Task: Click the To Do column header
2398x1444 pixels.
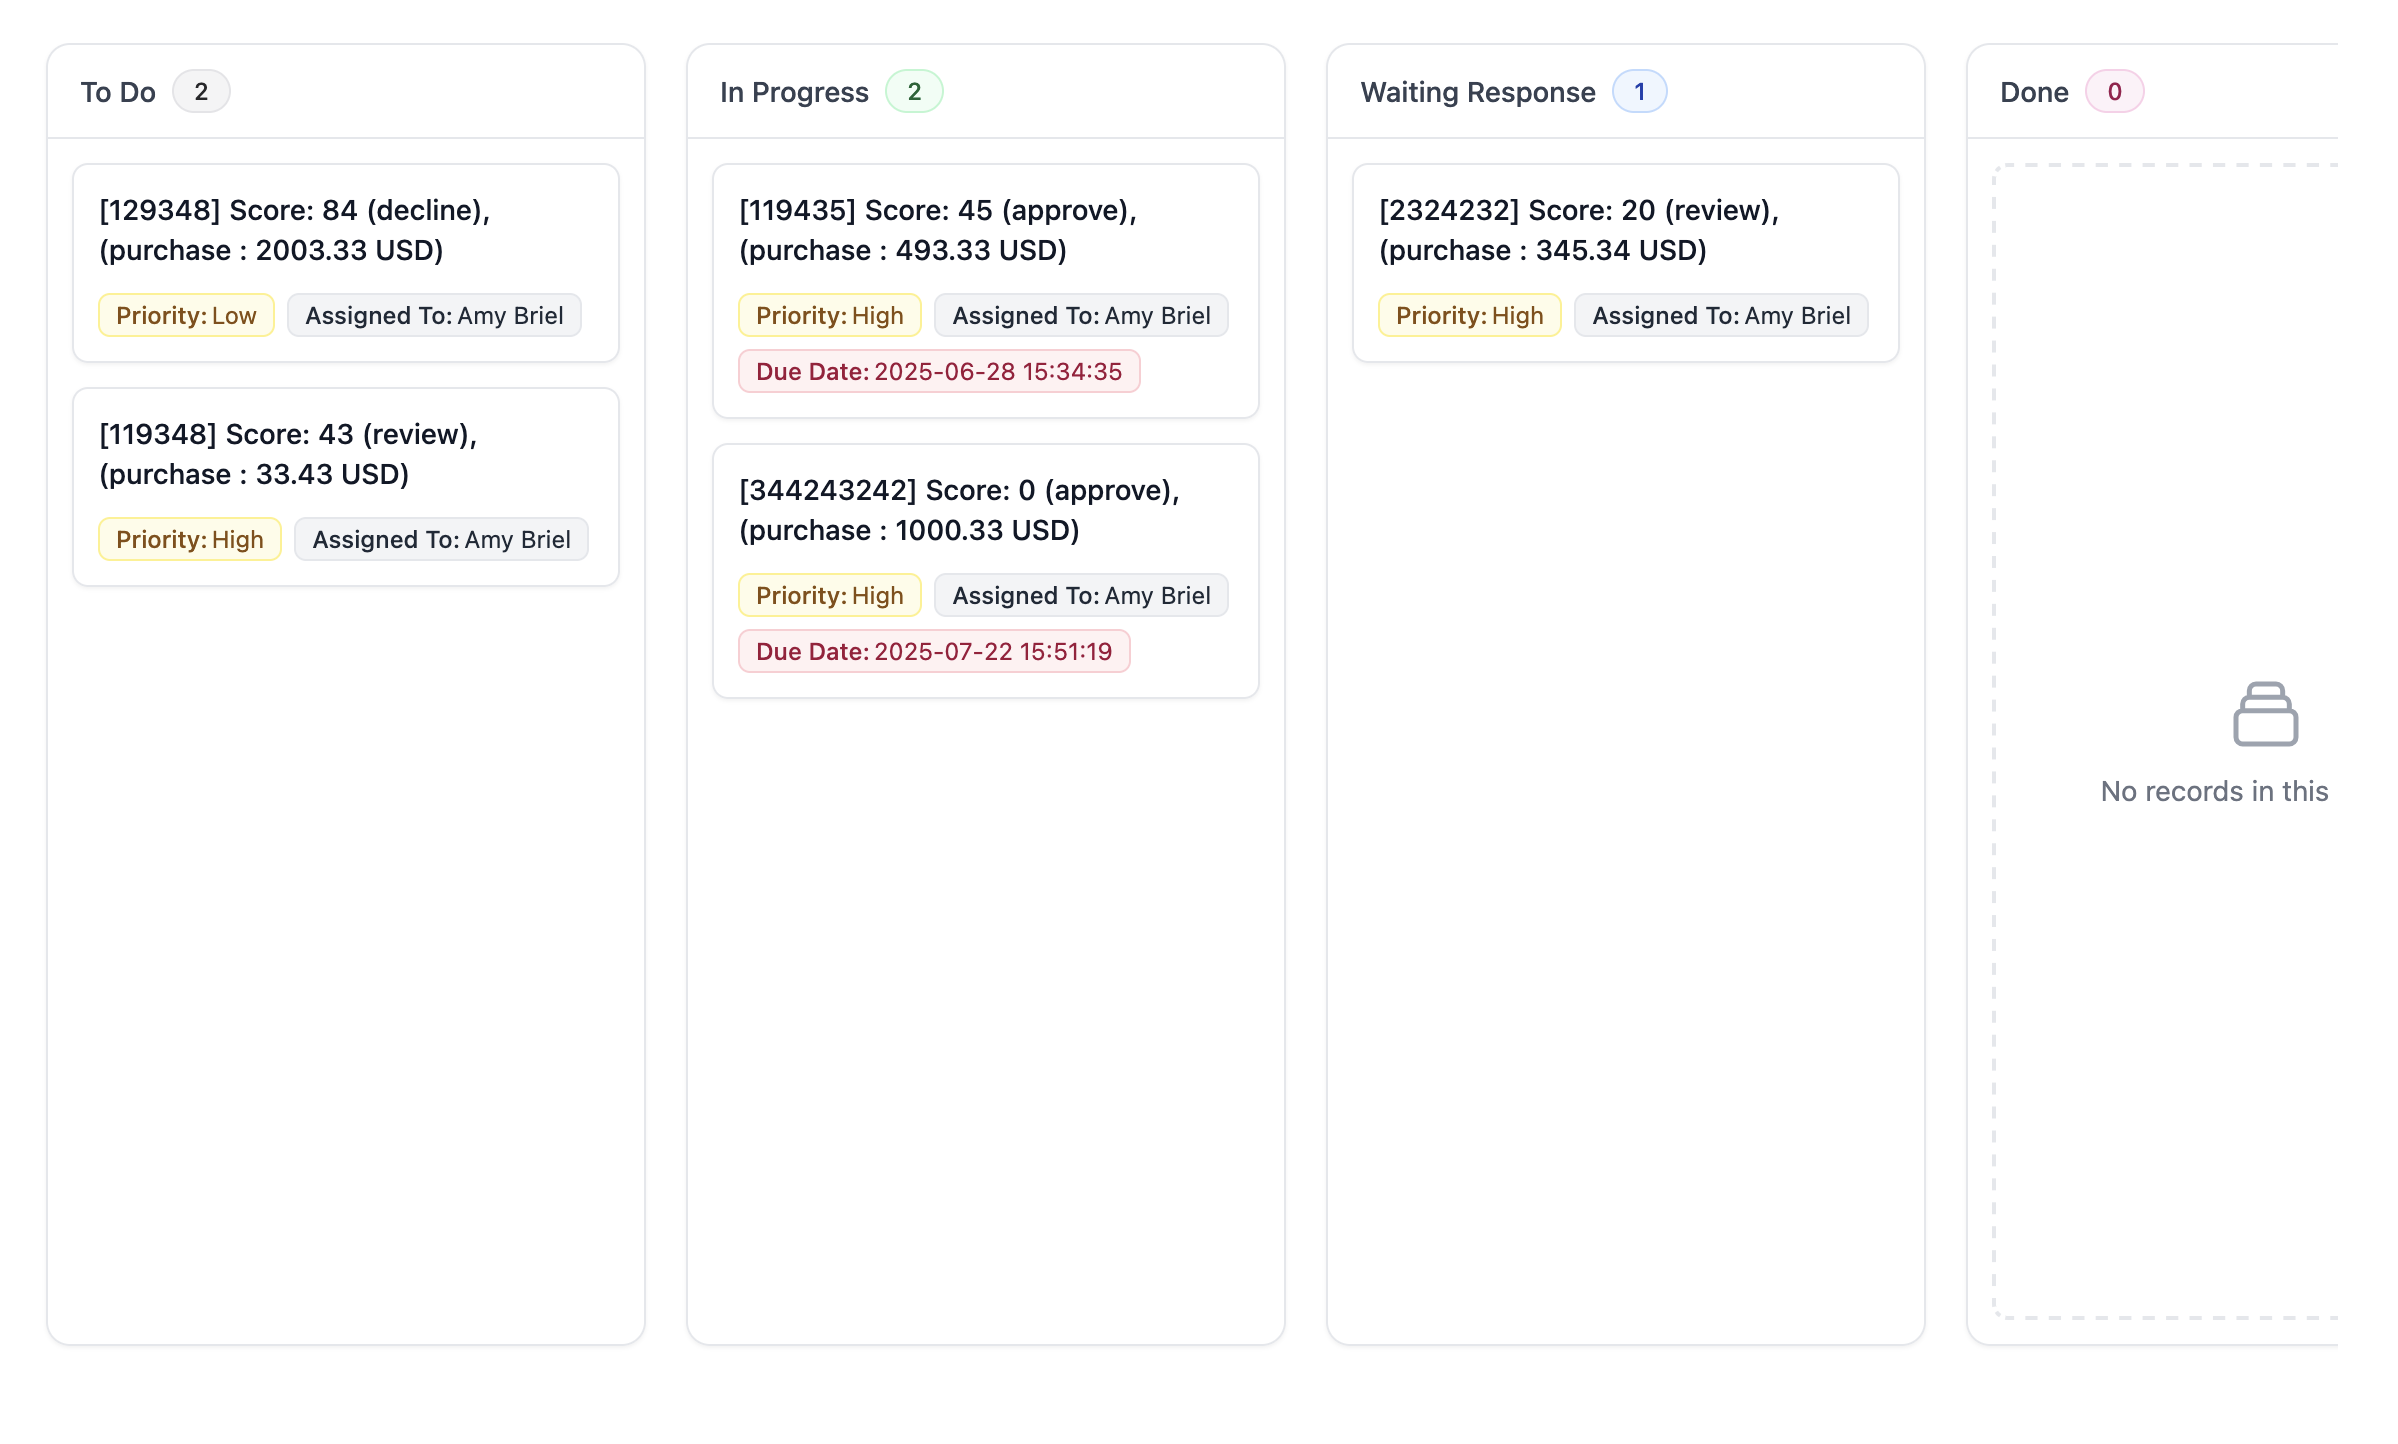Action: (118, 92)
